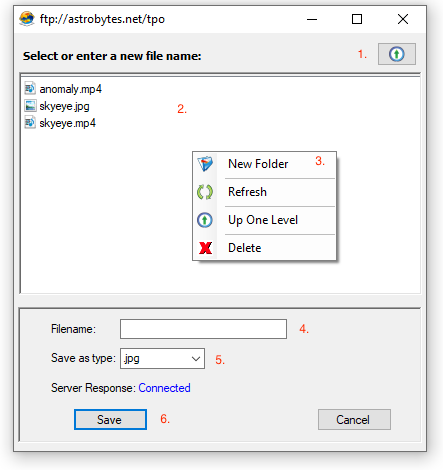Click the red X Delete icon
The height and width of the screenshot is (470, 443).
click(205, 248)
